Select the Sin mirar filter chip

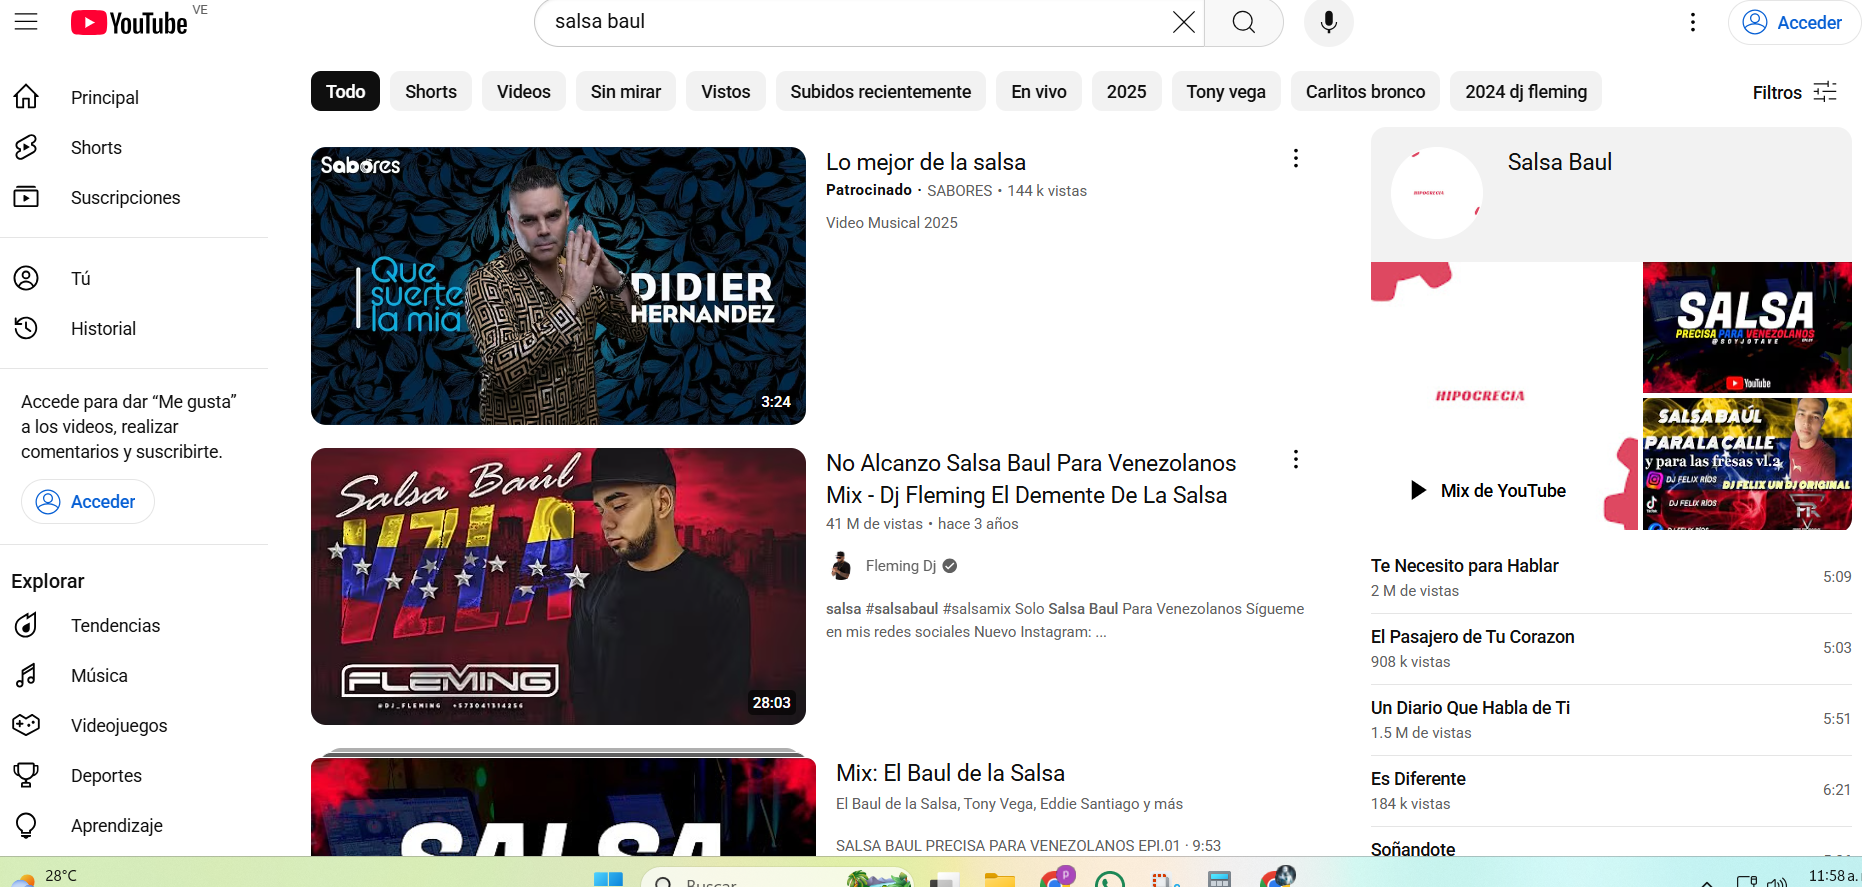(x=626, y=91)
